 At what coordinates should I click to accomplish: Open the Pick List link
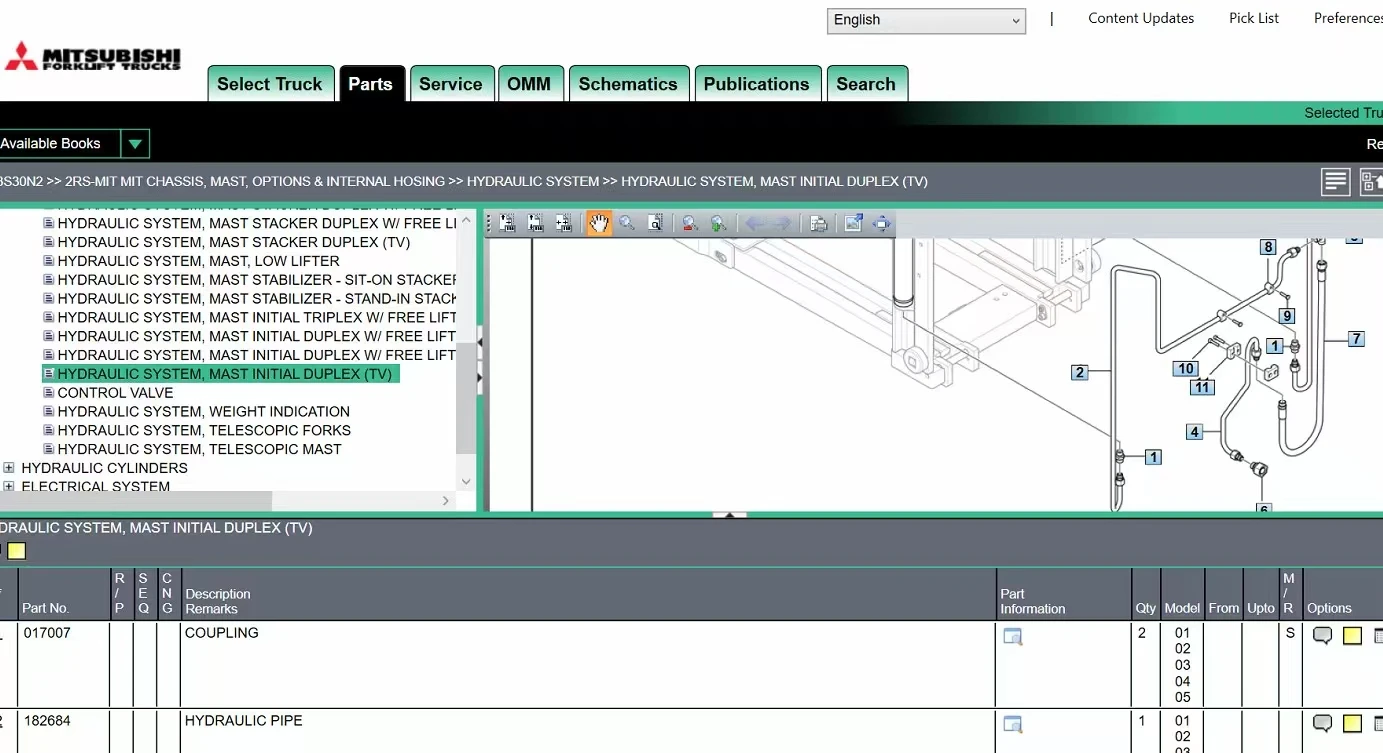tap(1253, 18)
